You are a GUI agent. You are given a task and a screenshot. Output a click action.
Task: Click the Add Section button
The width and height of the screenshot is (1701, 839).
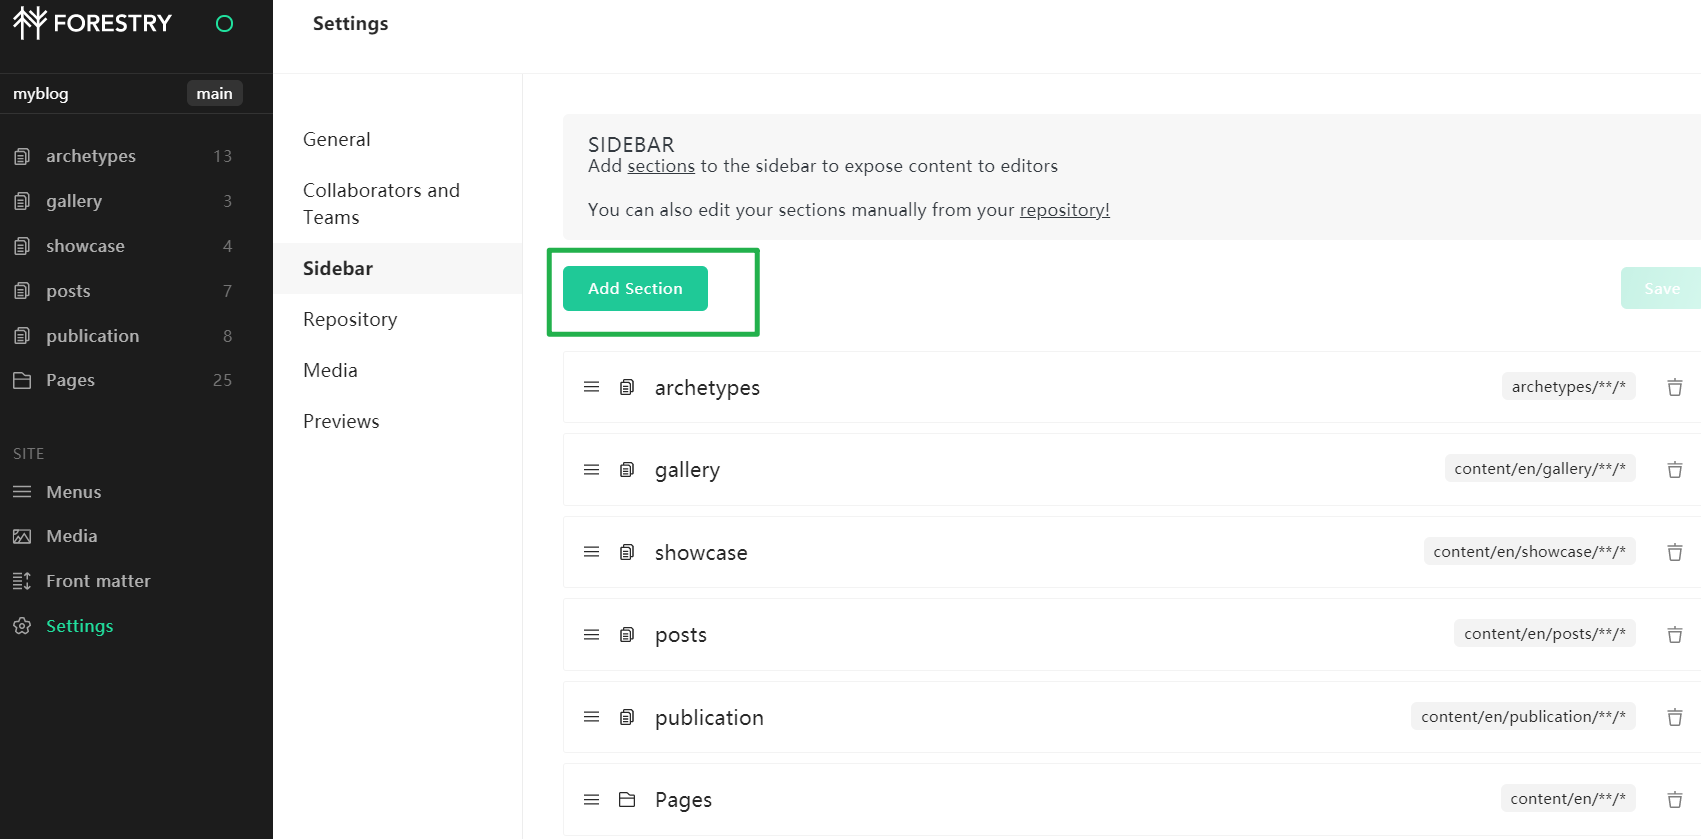(x=635, y=288)
